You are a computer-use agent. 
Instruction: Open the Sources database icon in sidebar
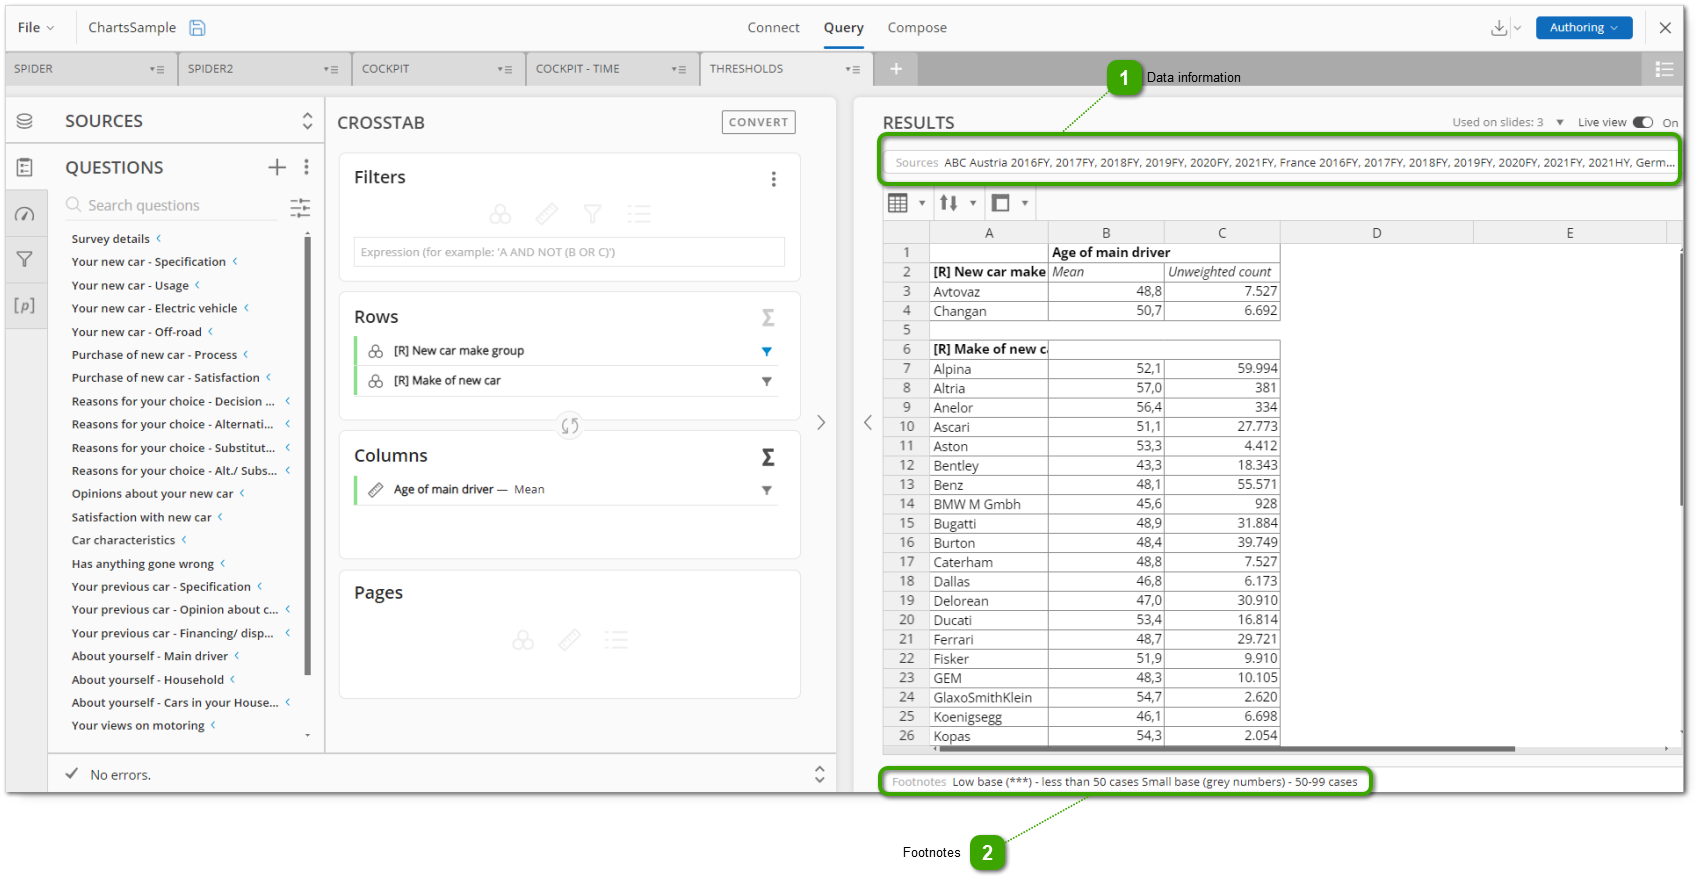25,121
